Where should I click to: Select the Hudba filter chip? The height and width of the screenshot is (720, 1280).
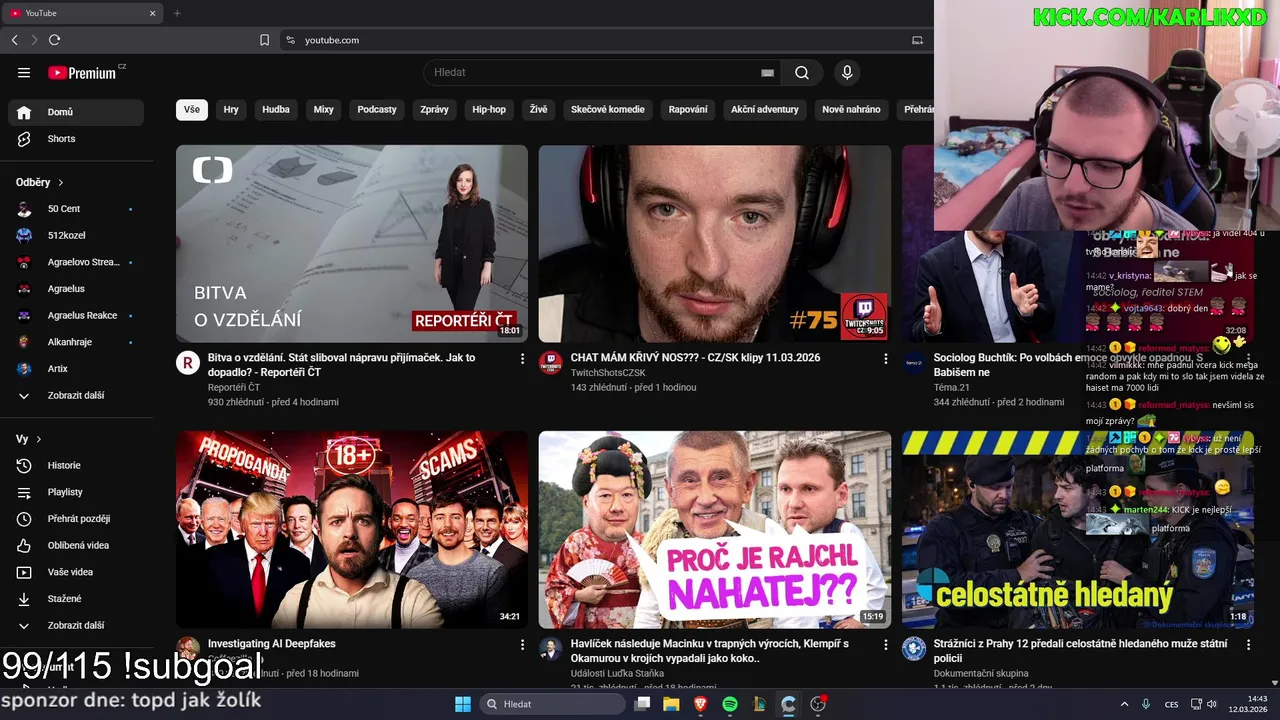276,110
